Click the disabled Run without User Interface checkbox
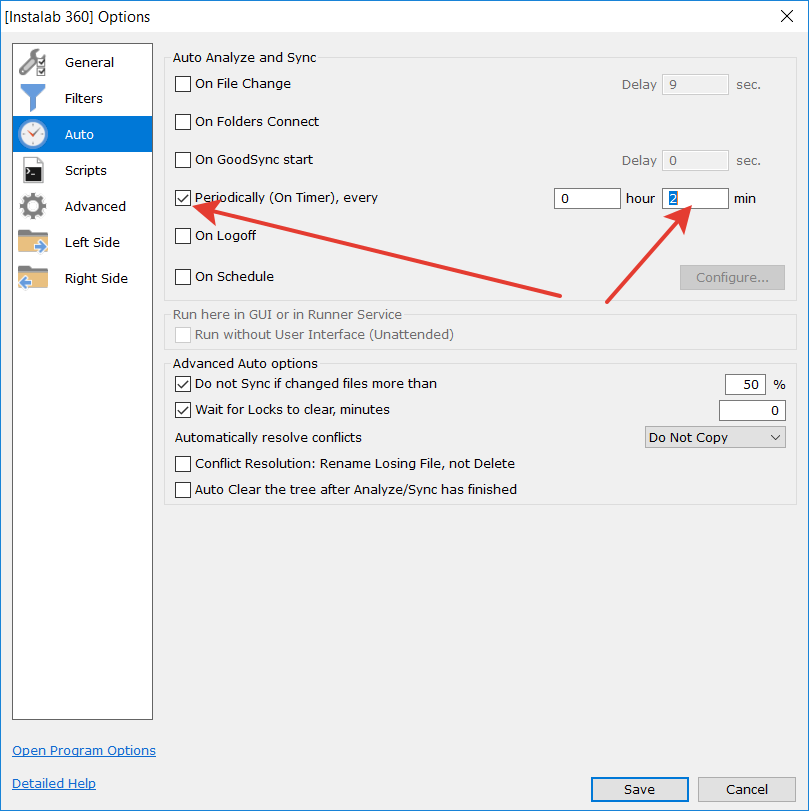The width and height of the screenshot is (809, 811). (183, 335)
